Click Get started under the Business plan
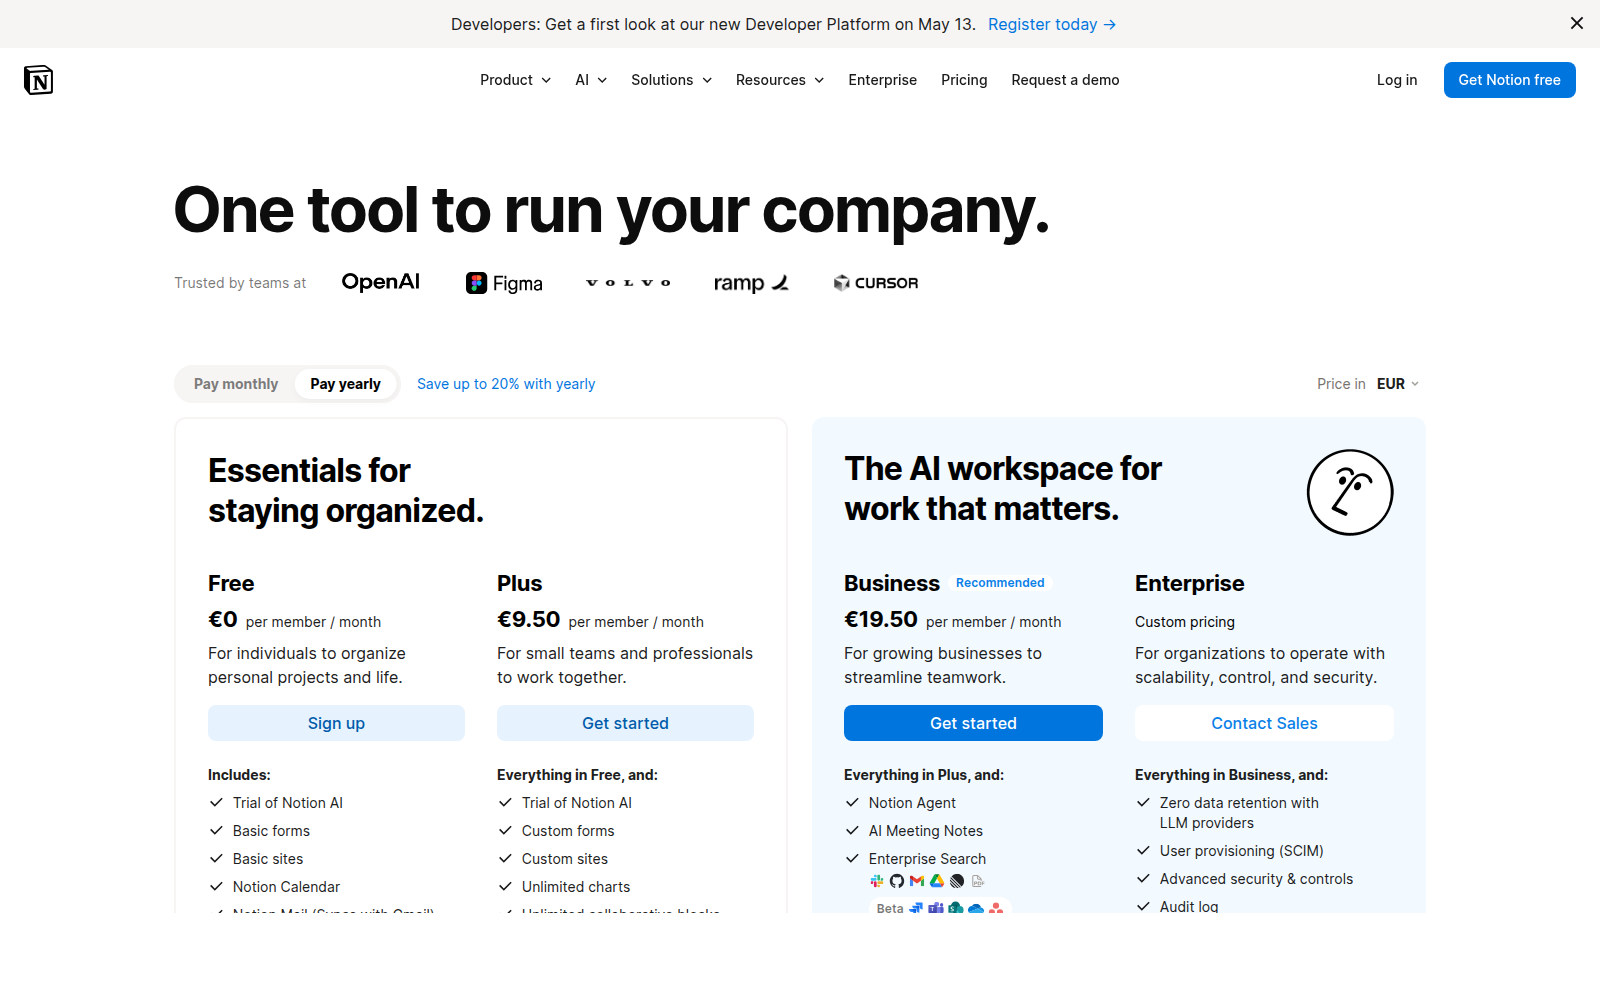 973,723
